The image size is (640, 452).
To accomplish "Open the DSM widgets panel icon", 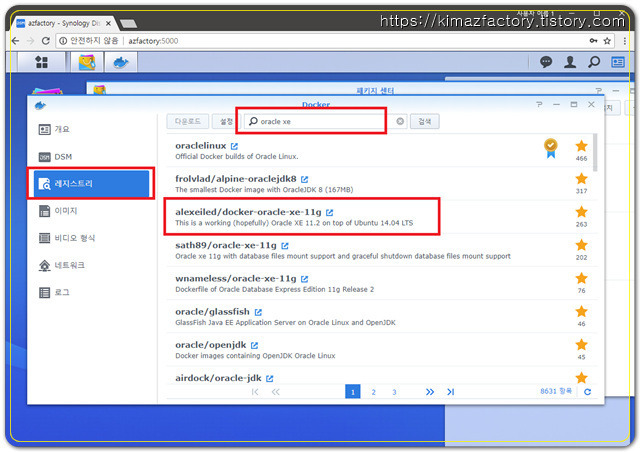I will (x=618, y=62).
